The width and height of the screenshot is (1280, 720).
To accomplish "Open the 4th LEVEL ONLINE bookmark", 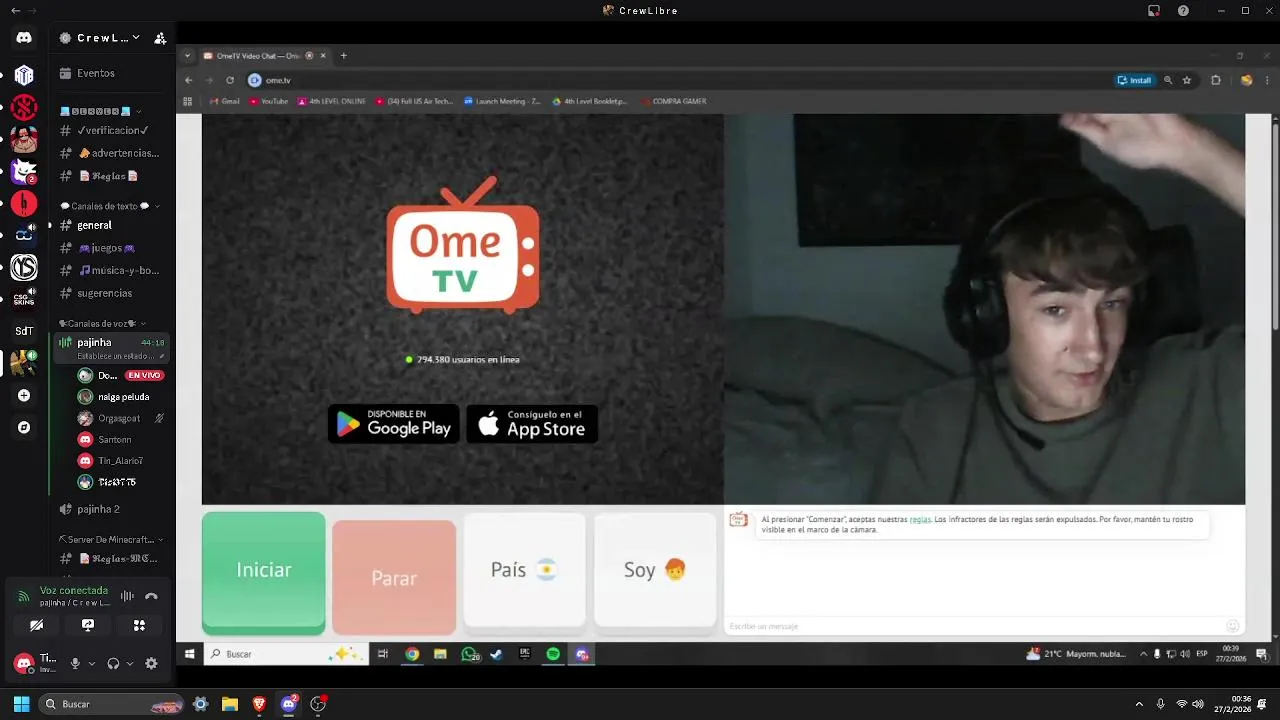I will (x=332, y=101).
